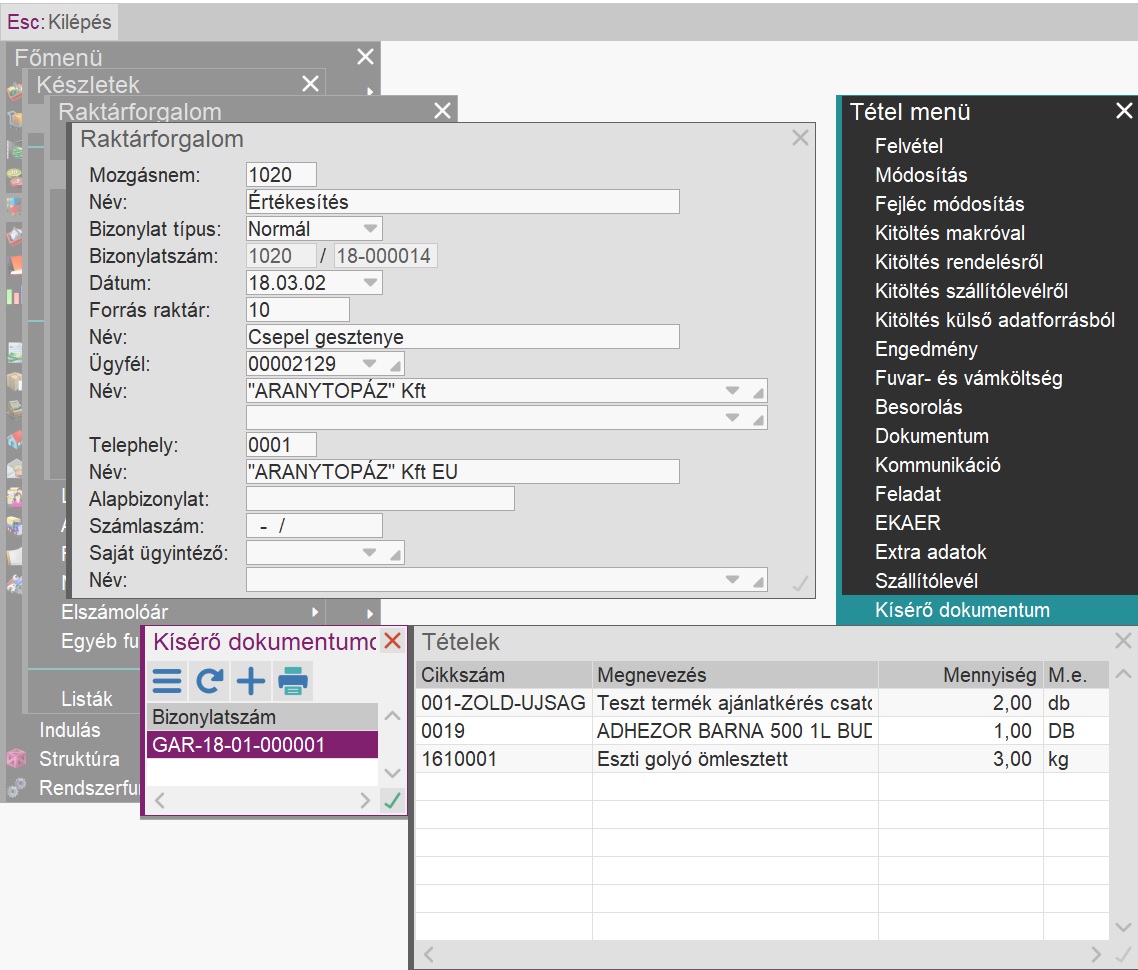1138x970 pixels.
Task: Click the Alapbizonylat input field
Action: [x=380, y=499]
